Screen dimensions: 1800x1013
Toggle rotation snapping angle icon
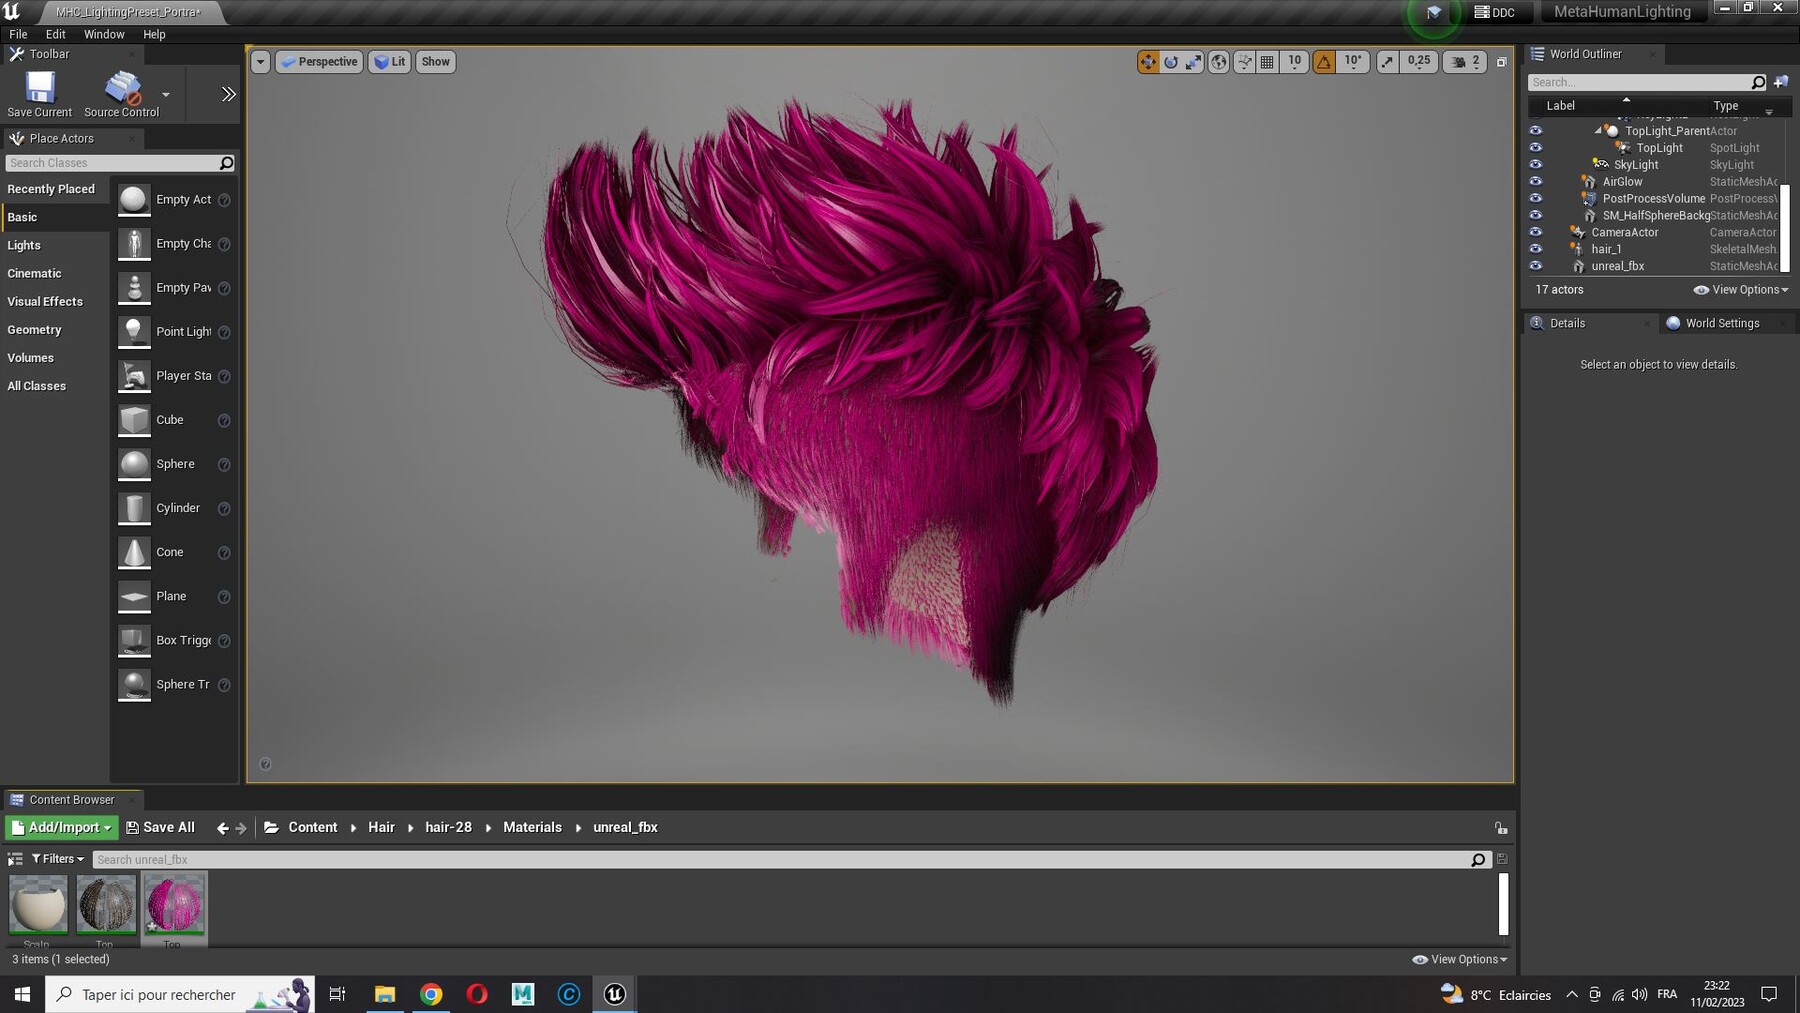tap(1324, 62)
